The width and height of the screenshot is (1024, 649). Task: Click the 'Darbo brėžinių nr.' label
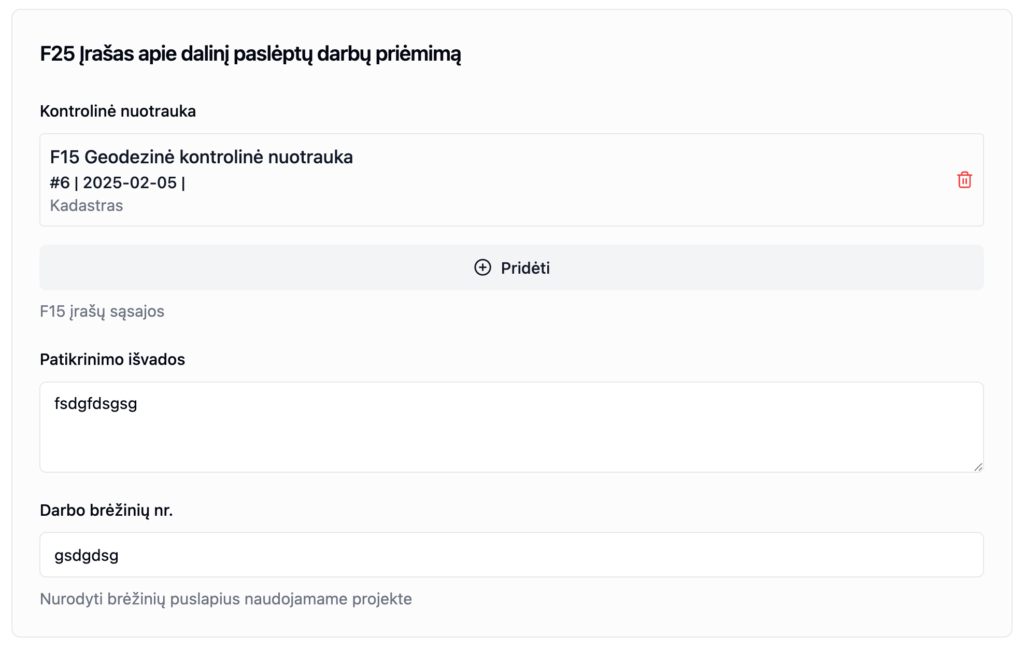pos(106,510)
